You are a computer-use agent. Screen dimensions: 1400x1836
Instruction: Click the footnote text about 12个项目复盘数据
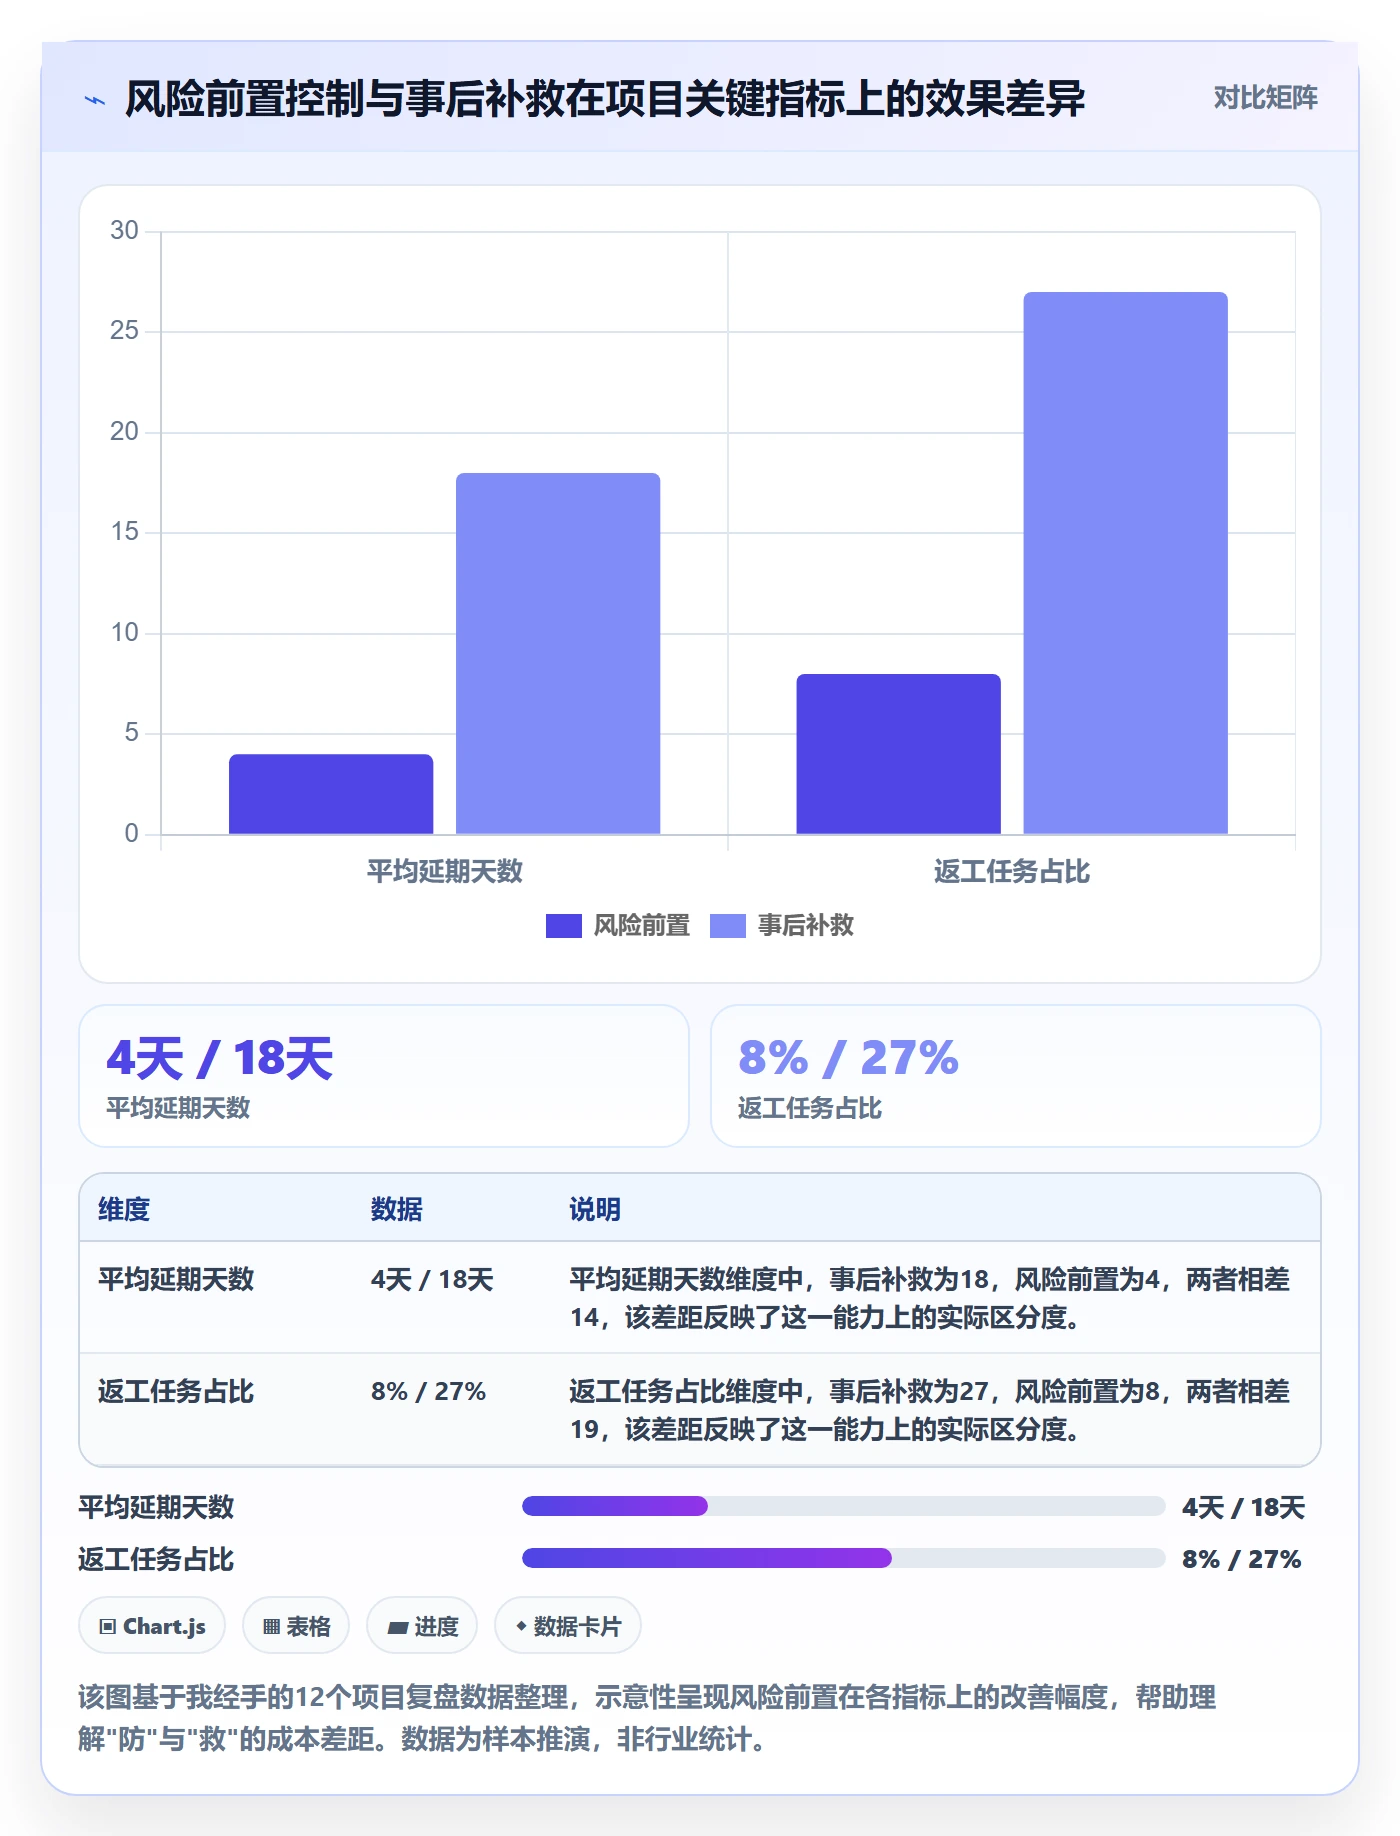point(647,1718)
